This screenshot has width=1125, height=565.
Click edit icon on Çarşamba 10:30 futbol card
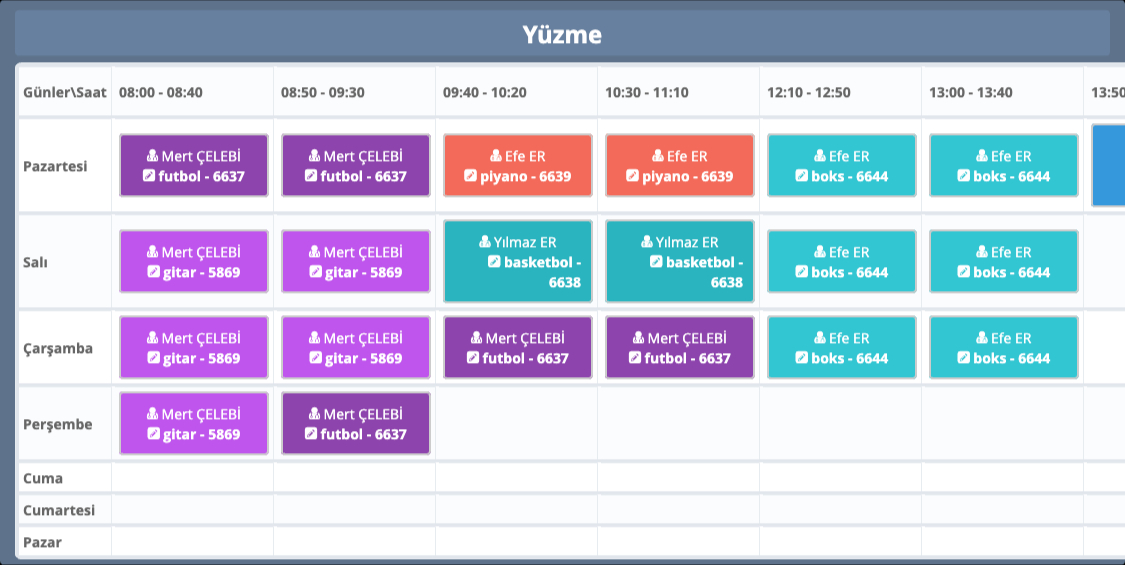[x=636, y=358]
